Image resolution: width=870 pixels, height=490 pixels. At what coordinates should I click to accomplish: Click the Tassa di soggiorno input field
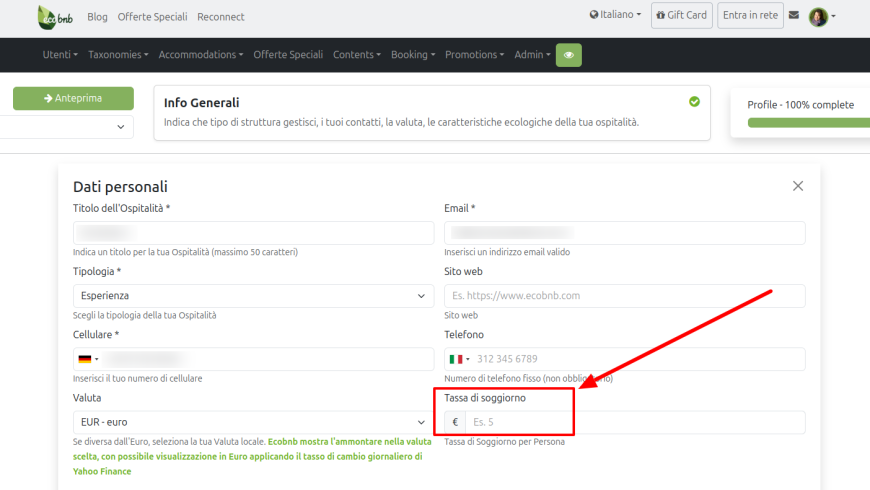click(634, 422)
